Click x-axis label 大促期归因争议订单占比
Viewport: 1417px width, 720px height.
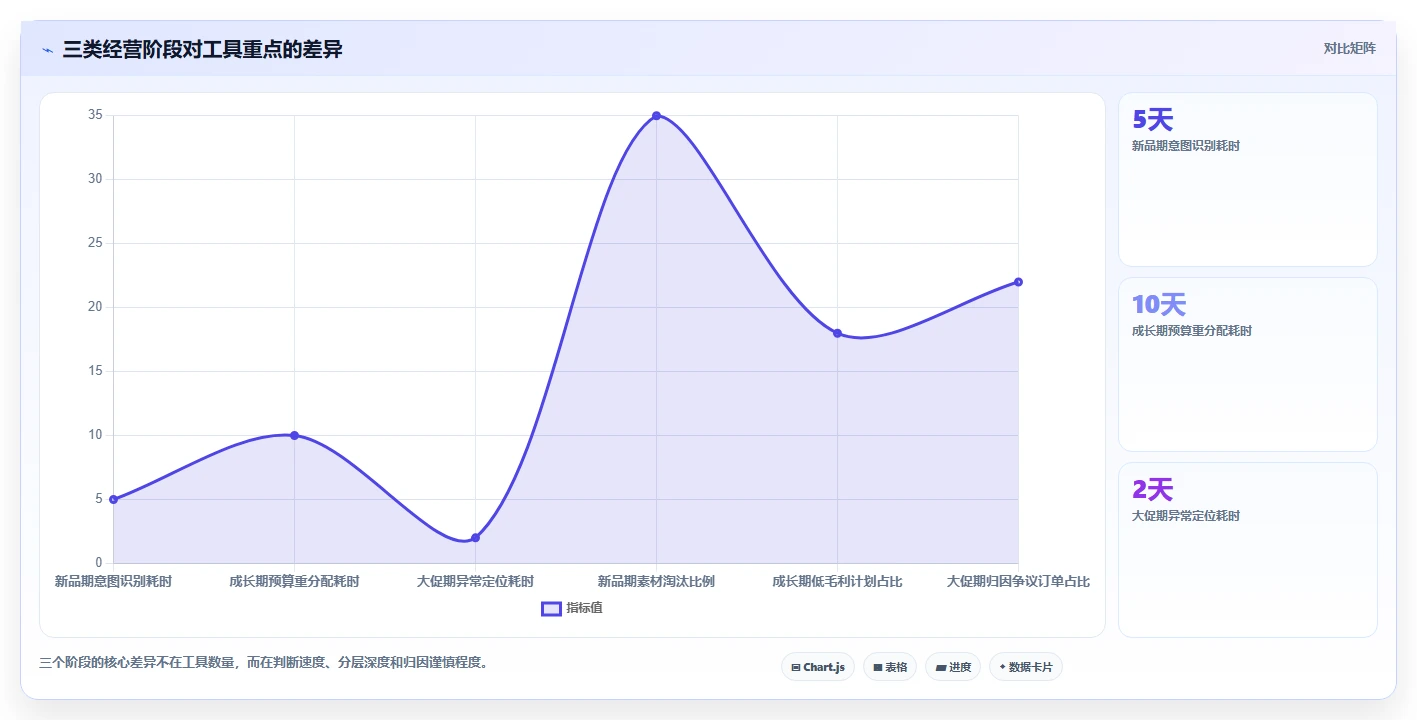click(1018, 581)
